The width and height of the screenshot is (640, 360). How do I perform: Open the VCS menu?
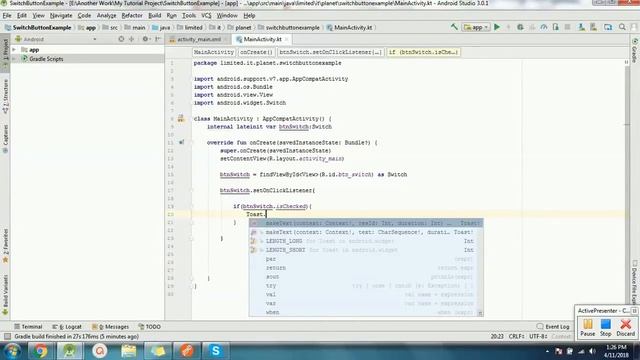[206, 16]
